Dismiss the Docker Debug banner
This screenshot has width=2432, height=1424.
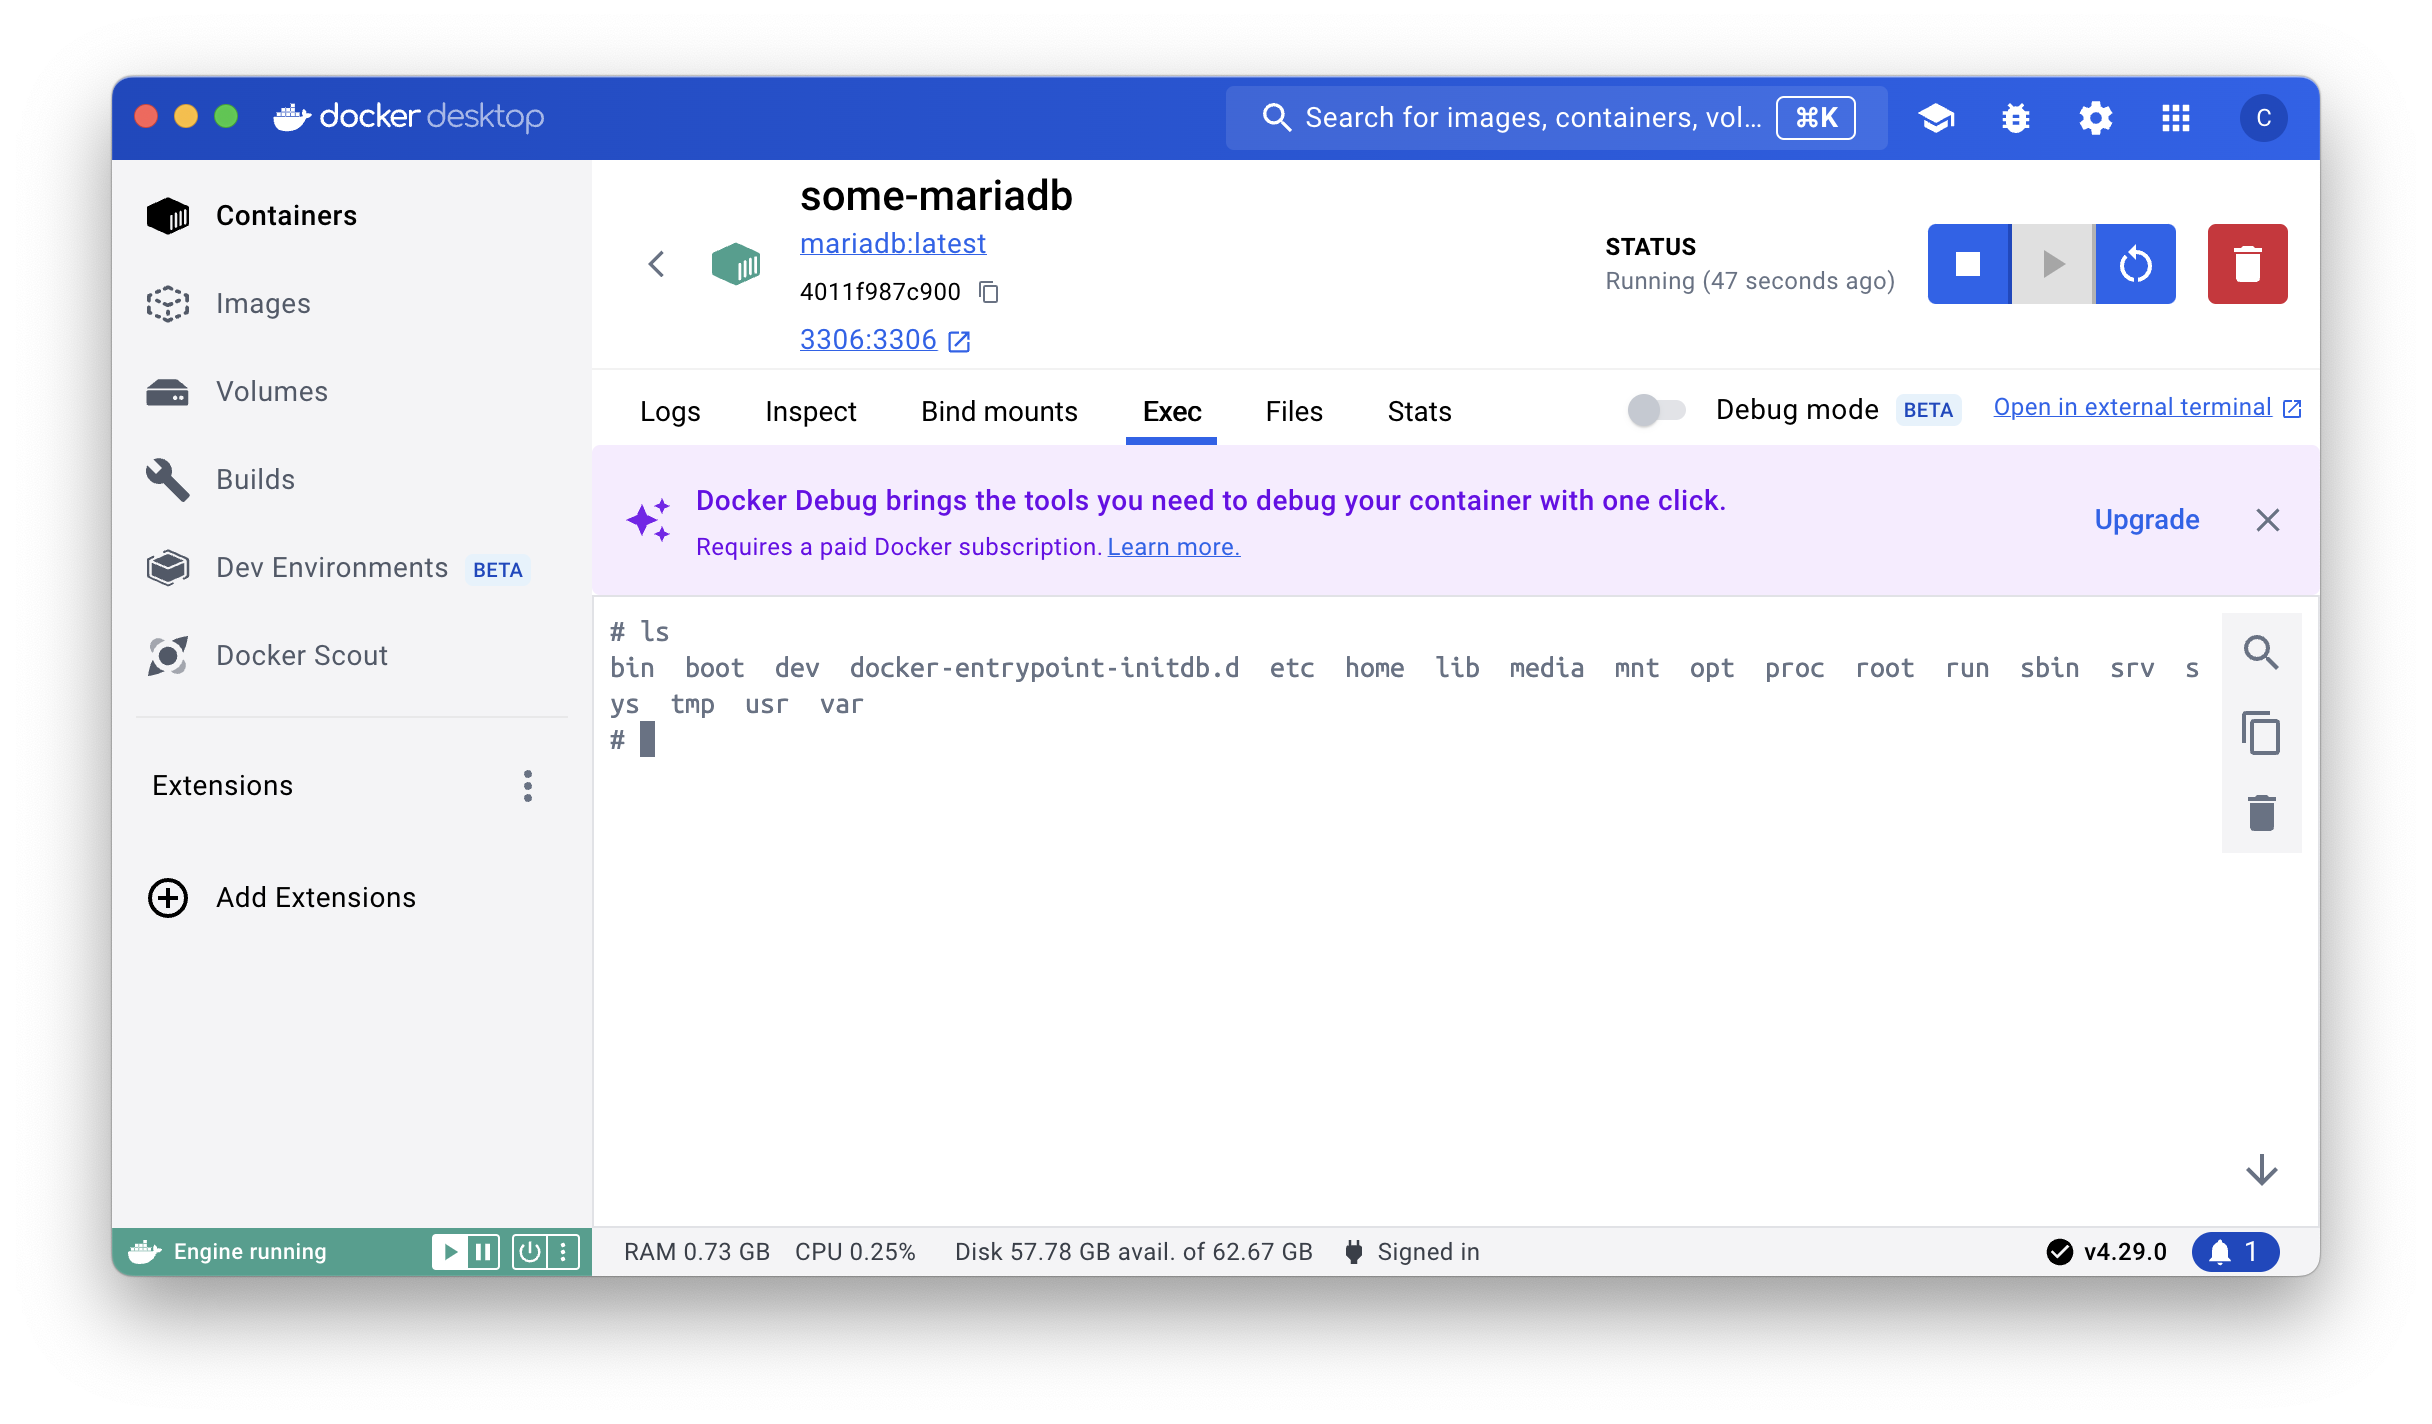[x=2267, y=520]
